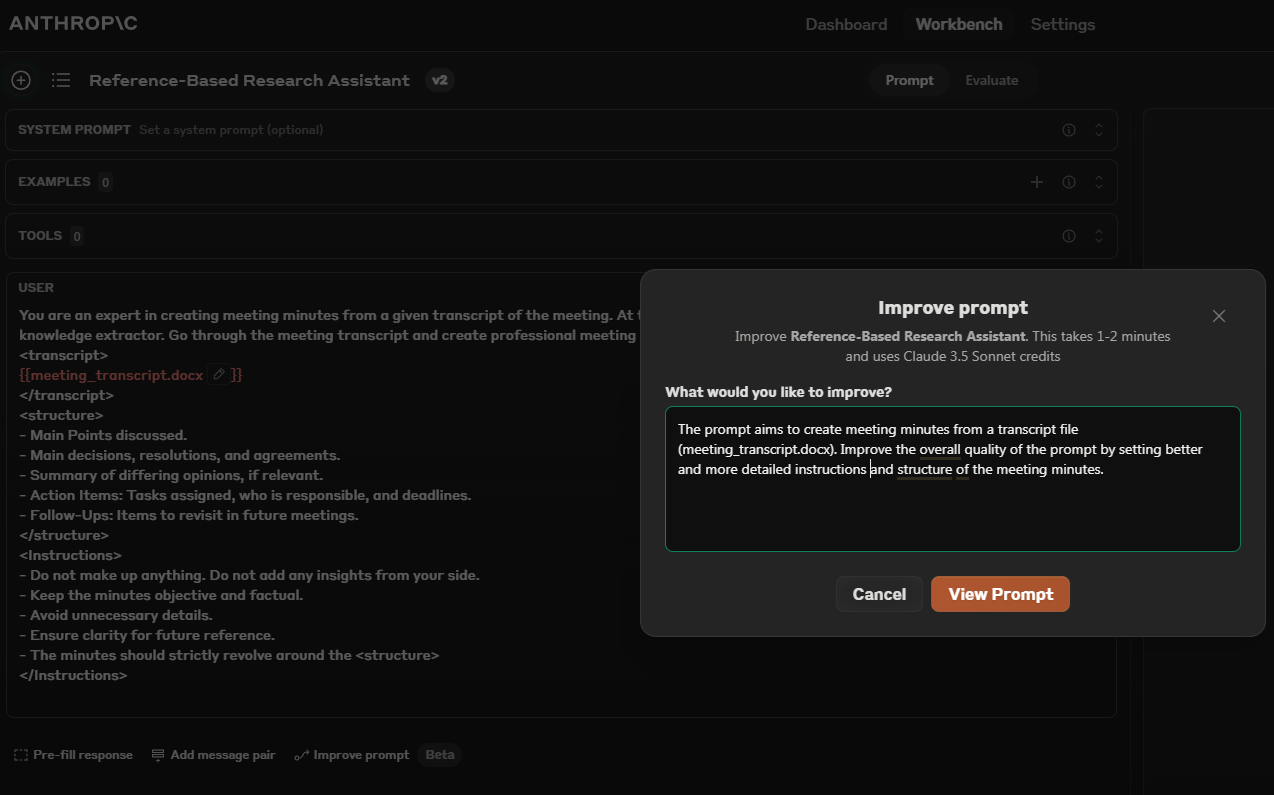Edit the meeting_transcript.docx variable pencil icon
Screen dimensions: 1274x795
tap(218, 374)
